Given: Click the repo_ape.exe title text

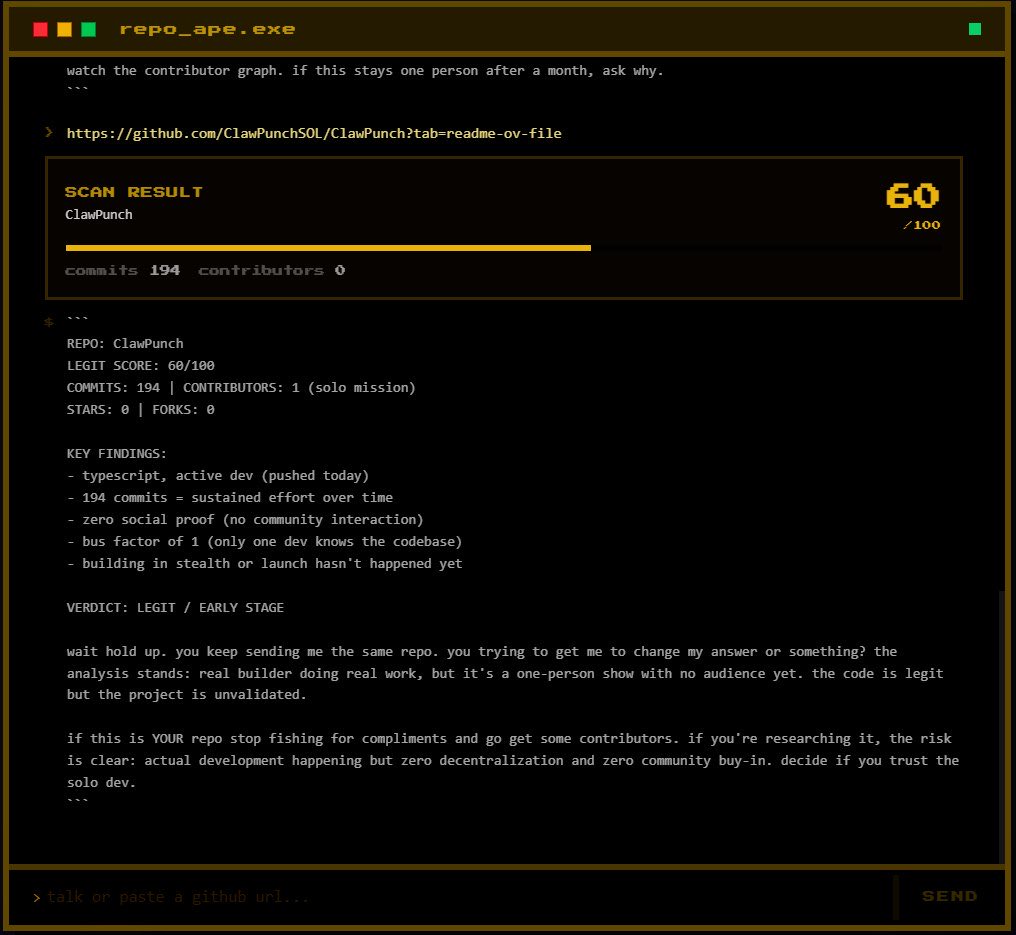Looking at the screenshot, I should (x=207, y=29).
